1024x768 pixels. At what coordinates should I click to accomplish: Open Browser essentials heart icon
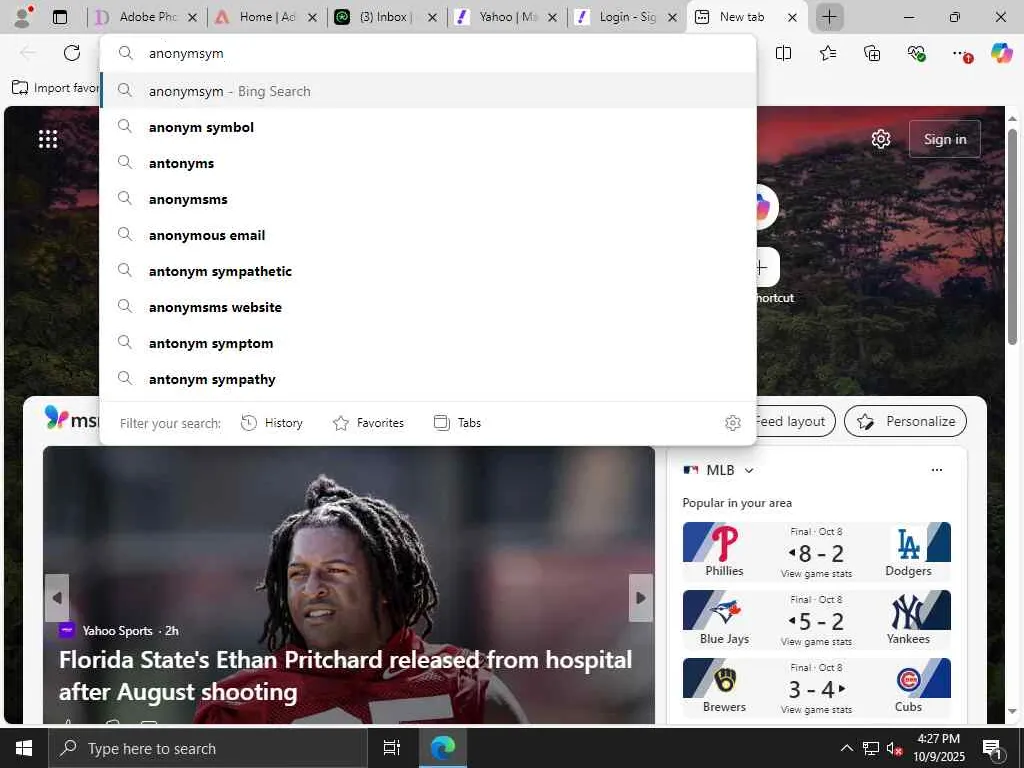[916, 53]
